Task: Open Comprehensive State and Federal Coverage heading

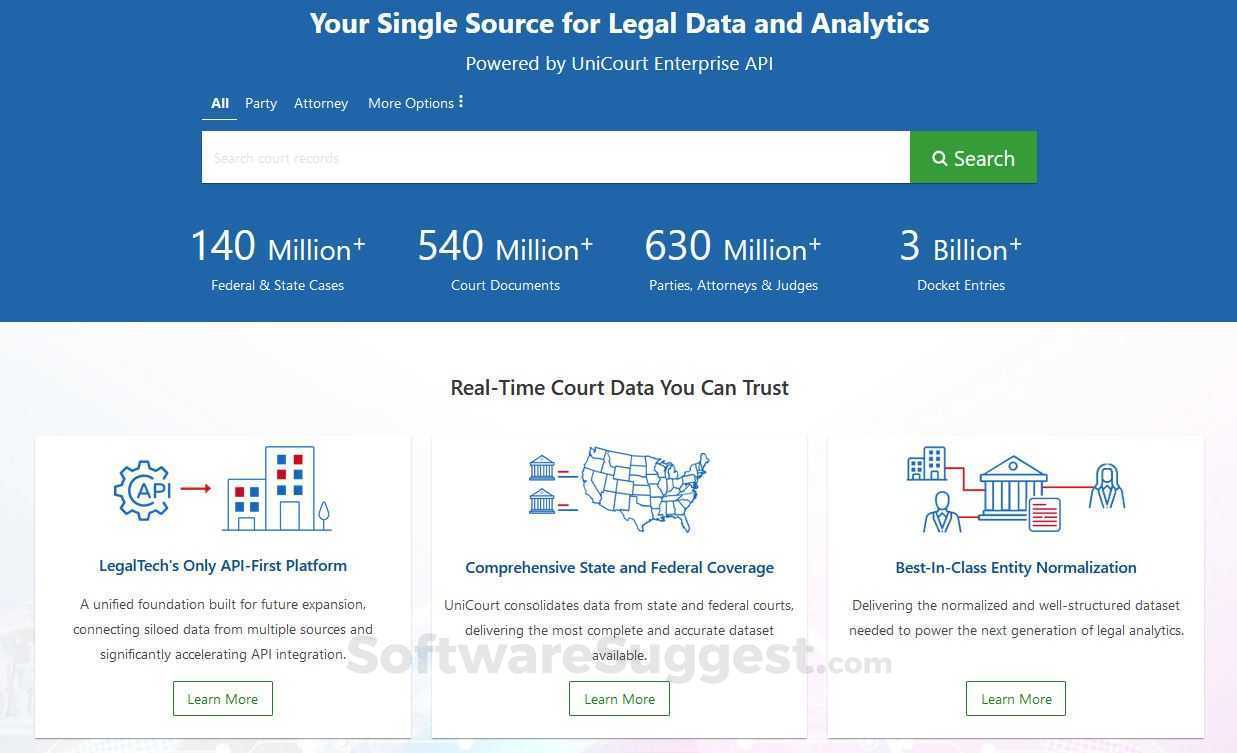Action: (619, 567)
